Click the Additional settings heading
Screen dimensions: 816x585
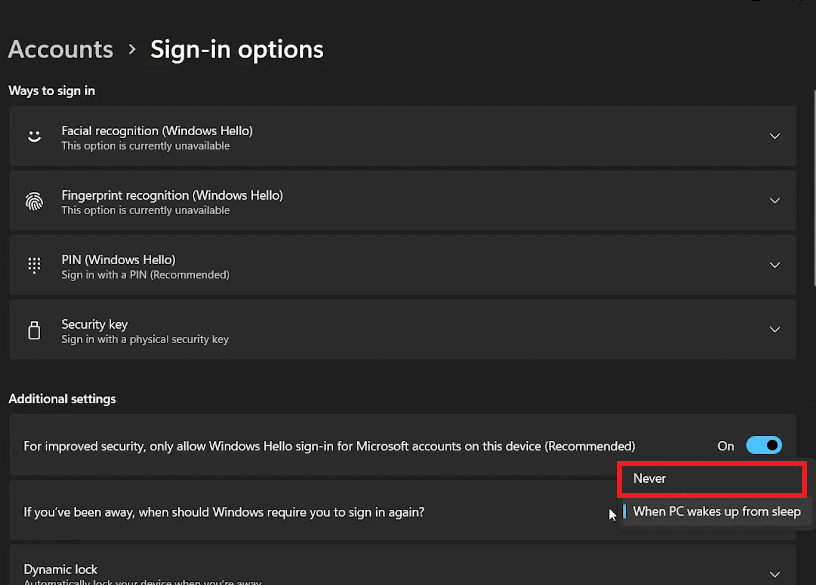(x=62, y=399)
